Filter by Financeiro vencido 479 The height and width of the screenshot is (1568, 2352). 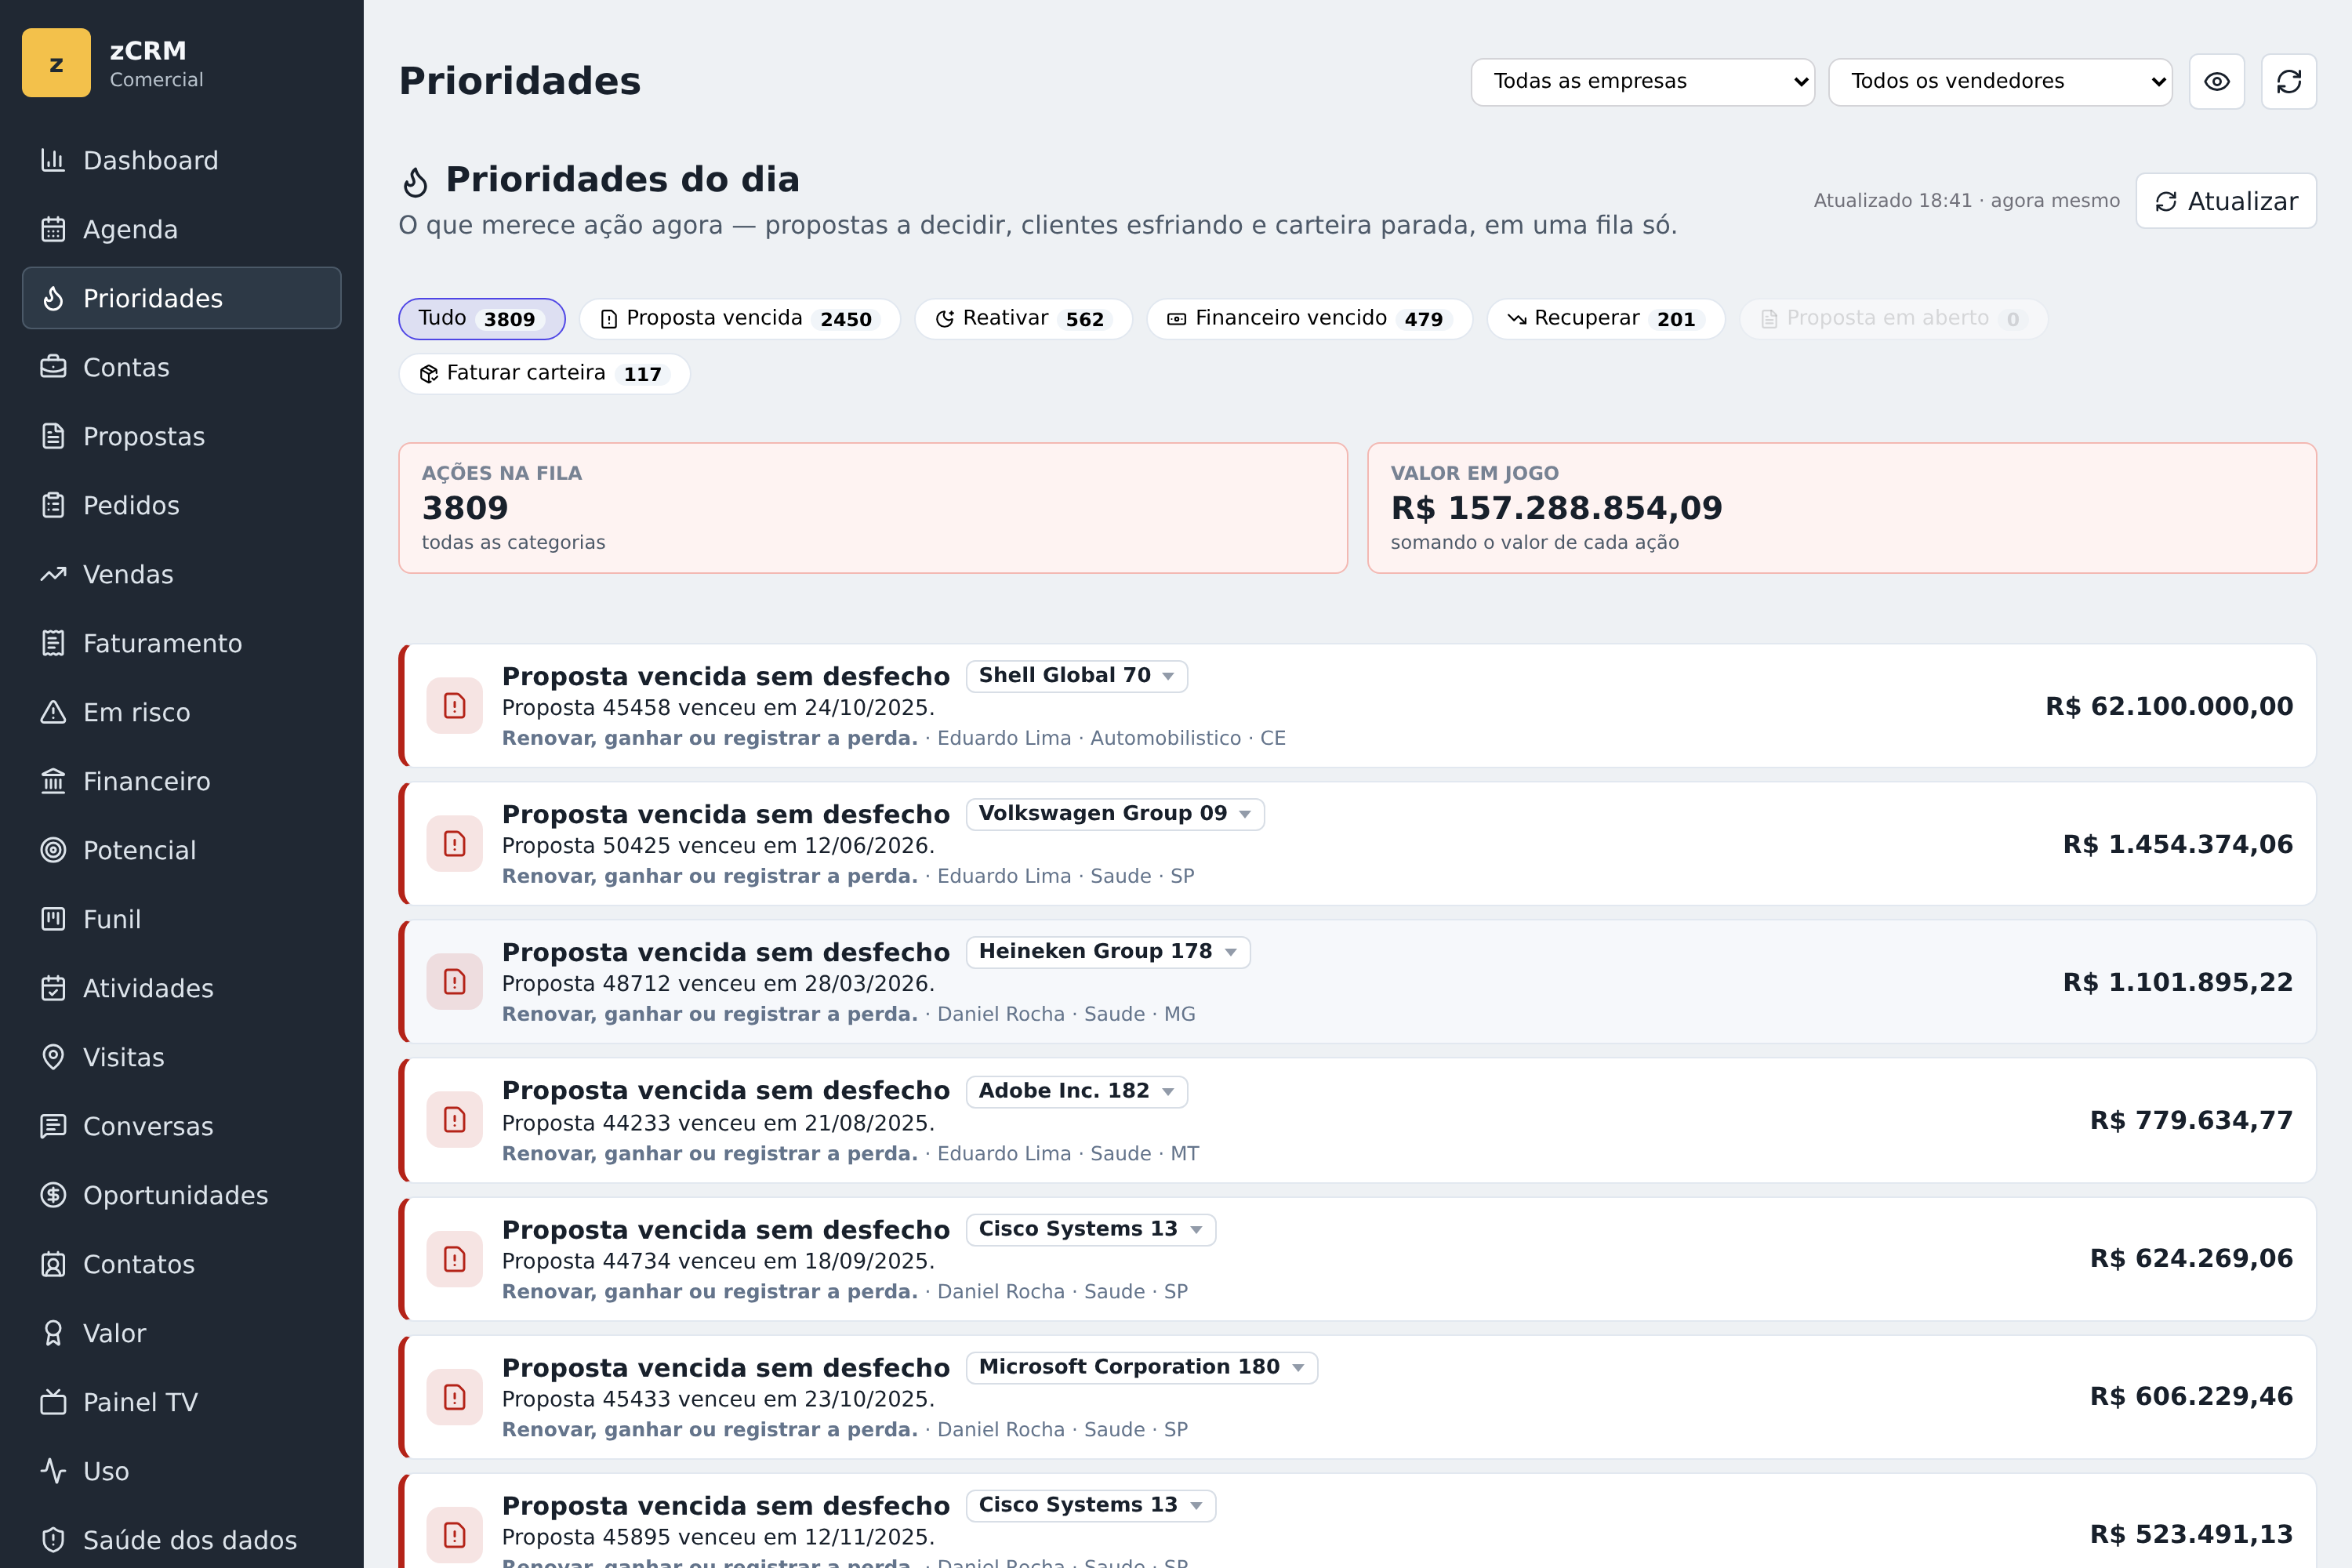1309,319
